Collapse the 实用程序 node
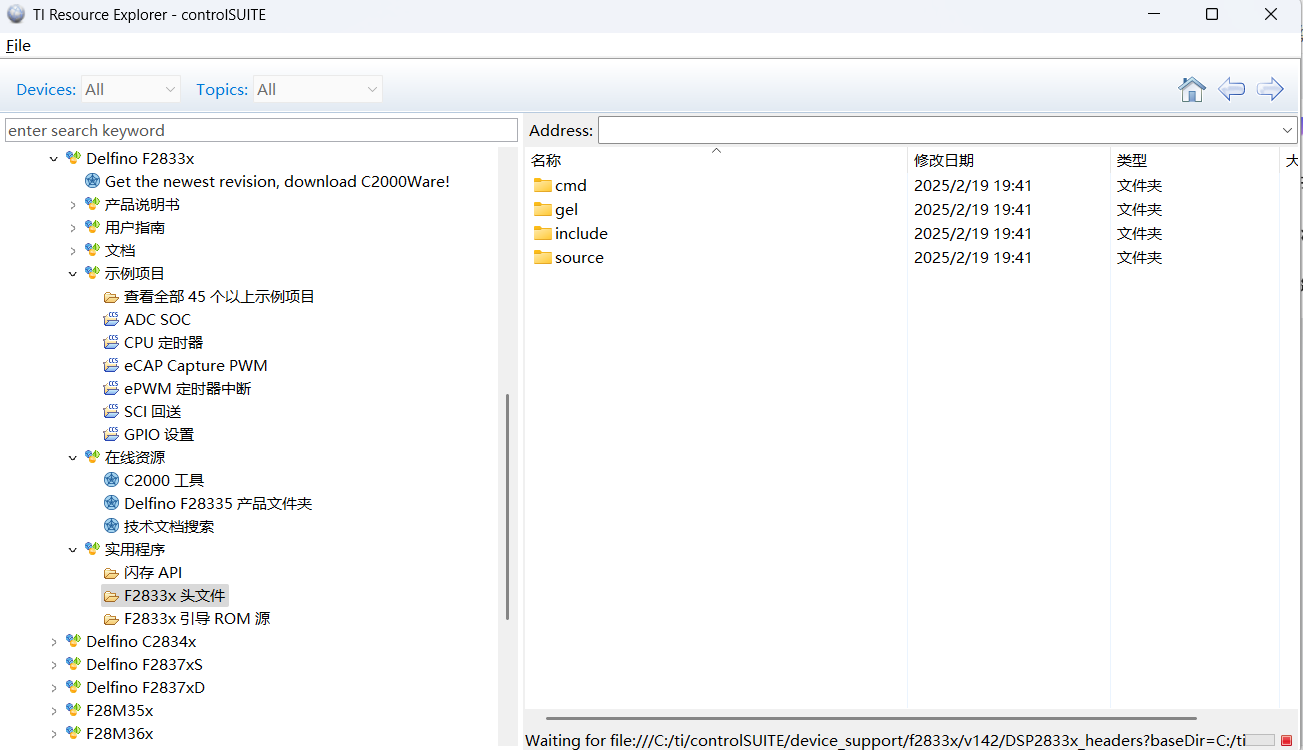The height and width of the screenshot is (750, 1303). [73, 549]
